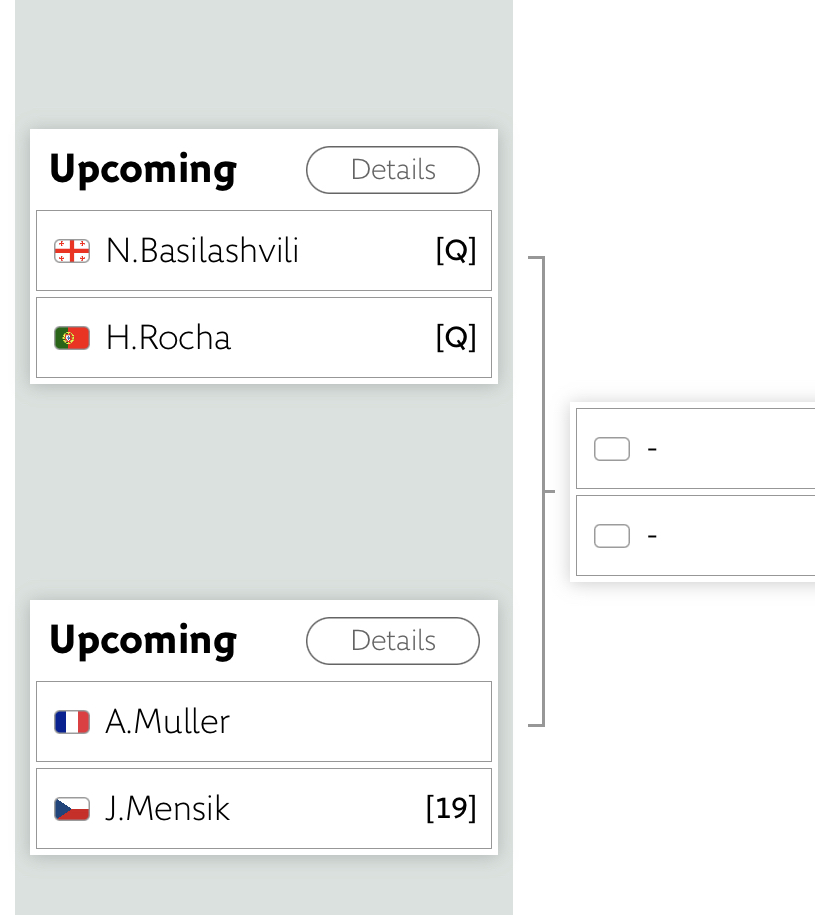Viewport: 815px width, 915px height.
Task: Click the Upcoming heading above A.Muller
Action: [x=143, y=641]
